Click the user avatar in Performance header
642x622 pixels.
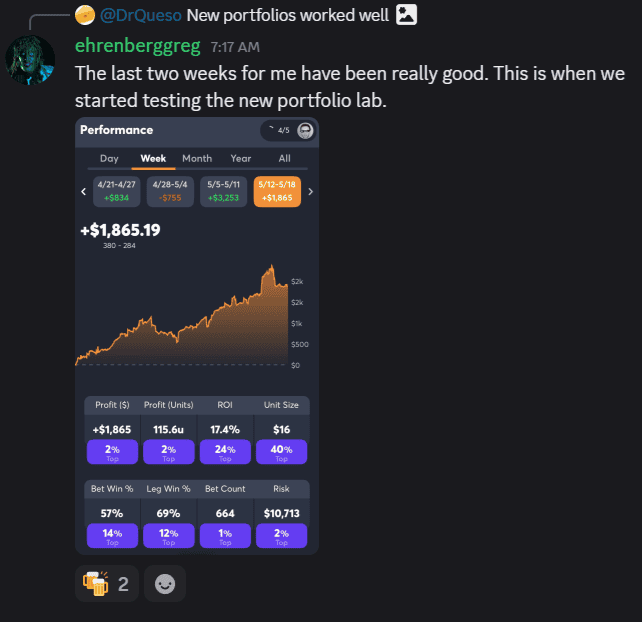305,131
